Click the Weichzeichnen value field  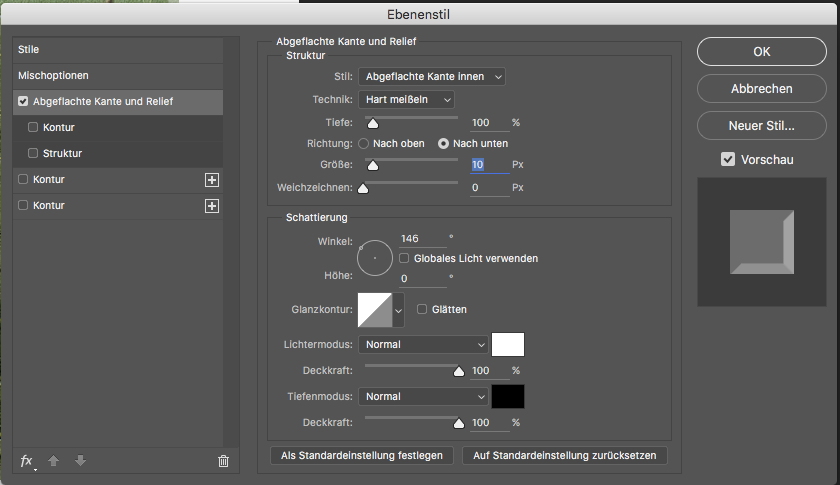(x=490, y=188)
